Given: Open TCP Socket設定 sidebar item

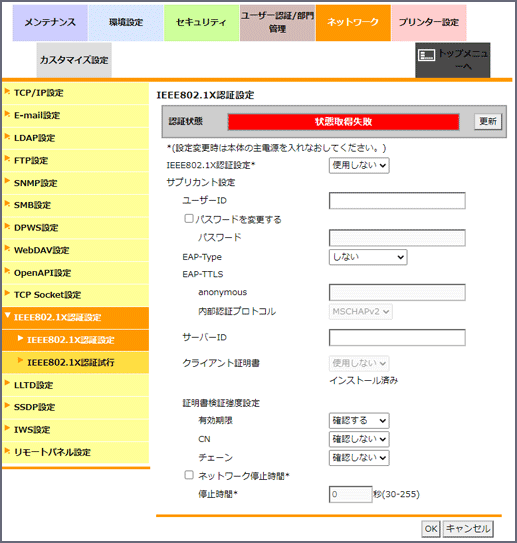Looking at the screenshot, I should click(x=75, y=295).
